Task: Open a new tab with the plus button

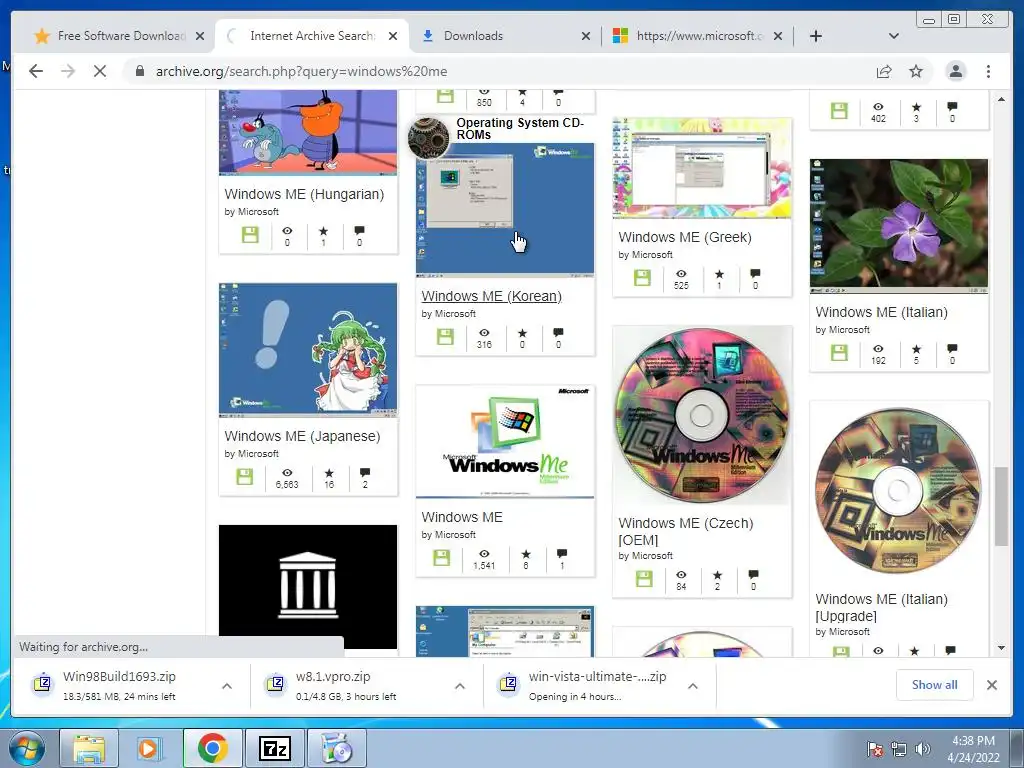Action: (x=816, y=36)
